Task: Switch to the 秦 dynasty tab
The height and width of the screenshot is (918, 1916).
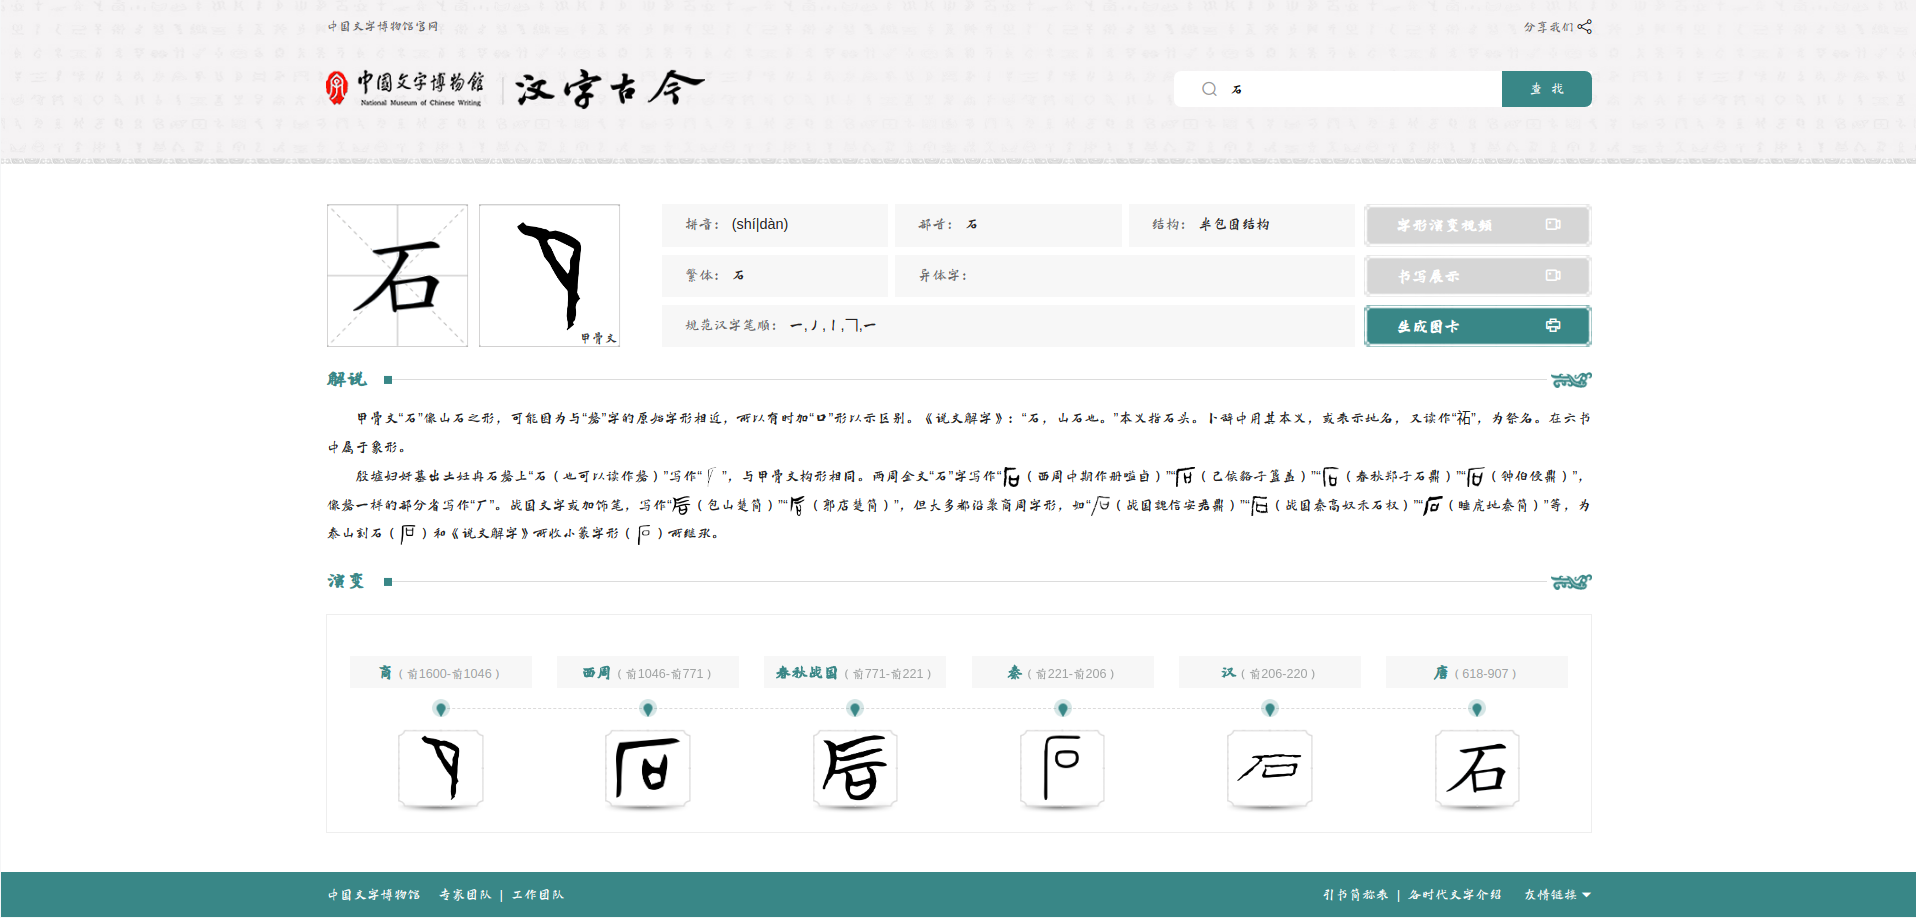Action: (x=1061, y=672)
